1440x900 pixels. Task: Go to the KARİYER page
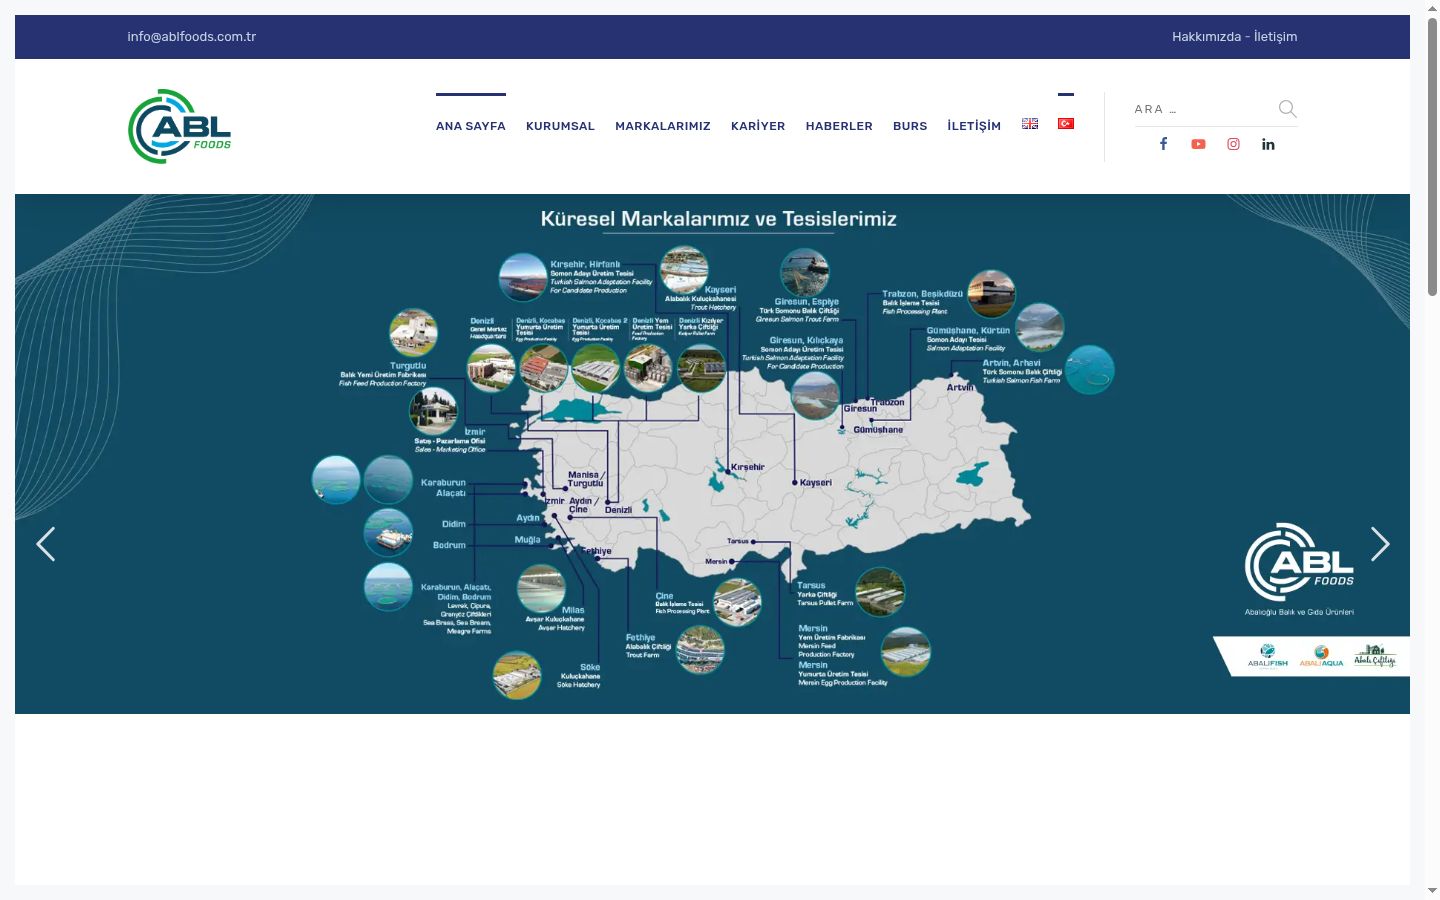coord(758,126)
